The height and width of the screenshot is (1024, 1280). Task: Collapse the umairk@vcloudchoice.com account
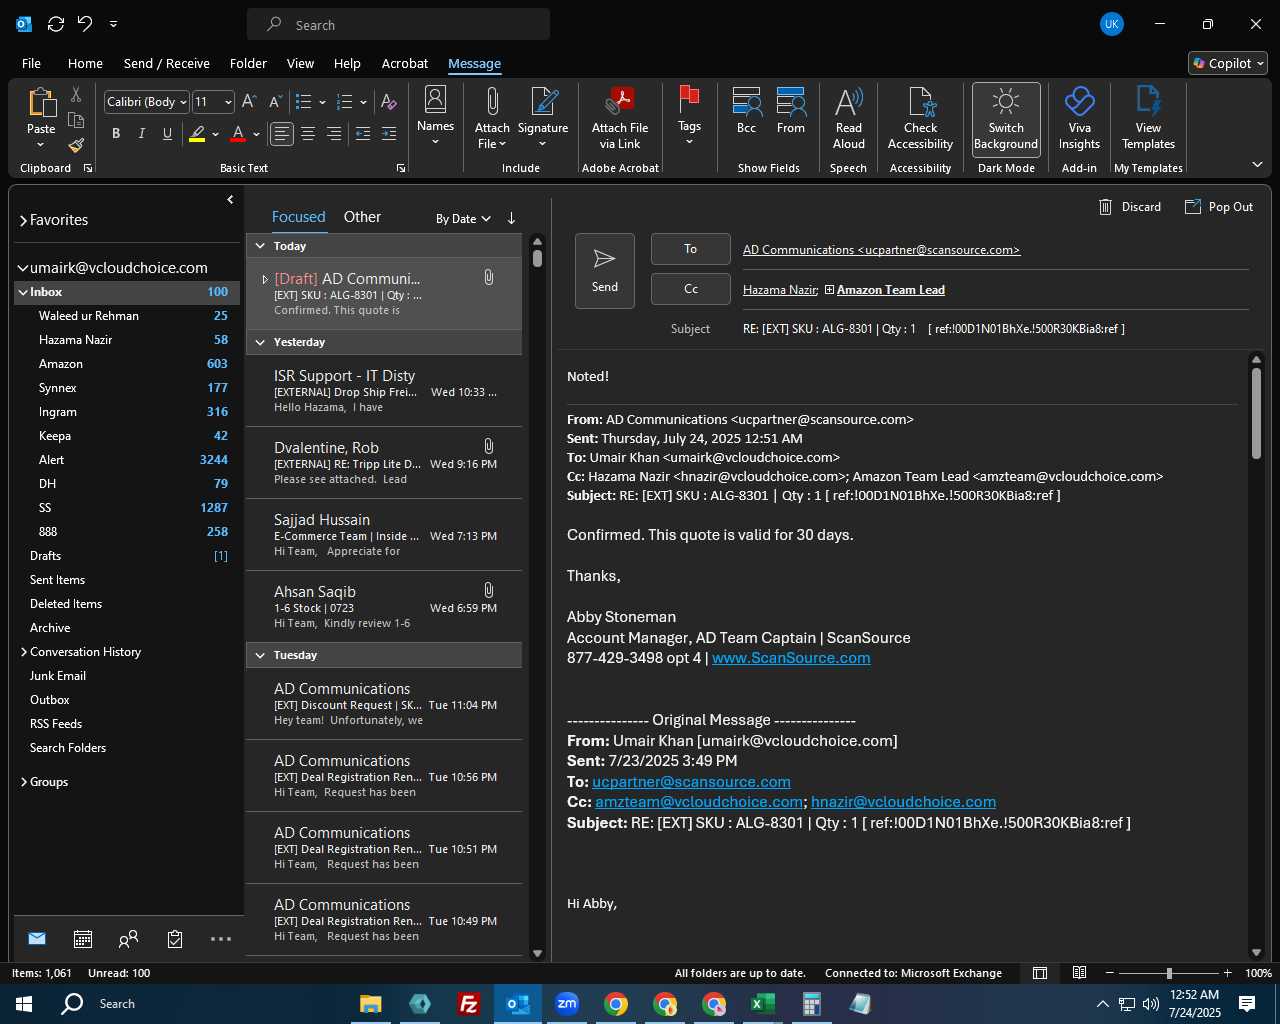click(23, 268)
